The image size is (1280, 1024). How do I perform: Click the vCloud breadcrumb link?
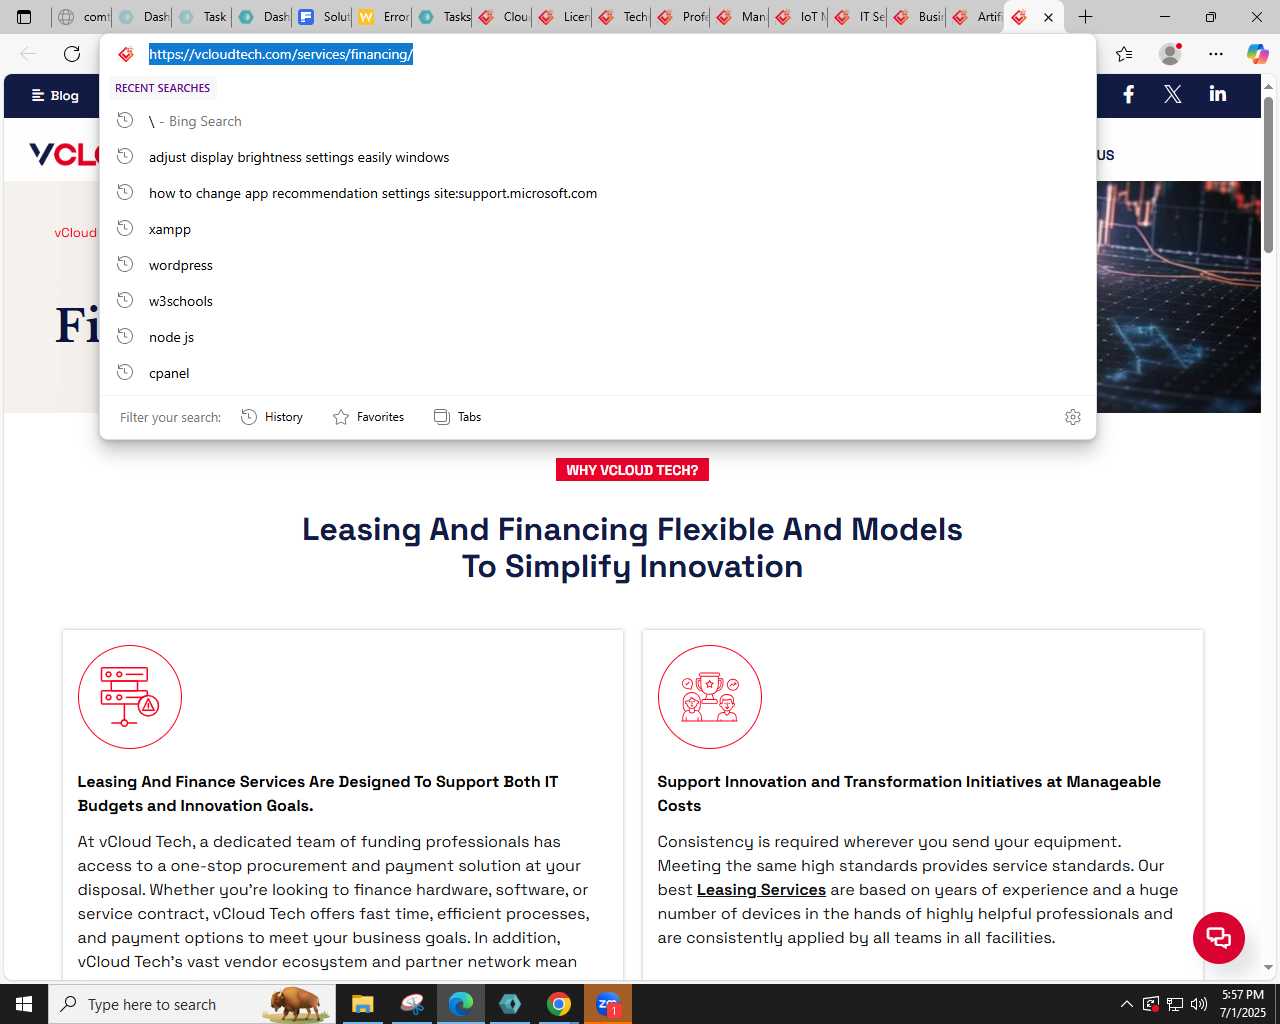click(x=76, y=233)
